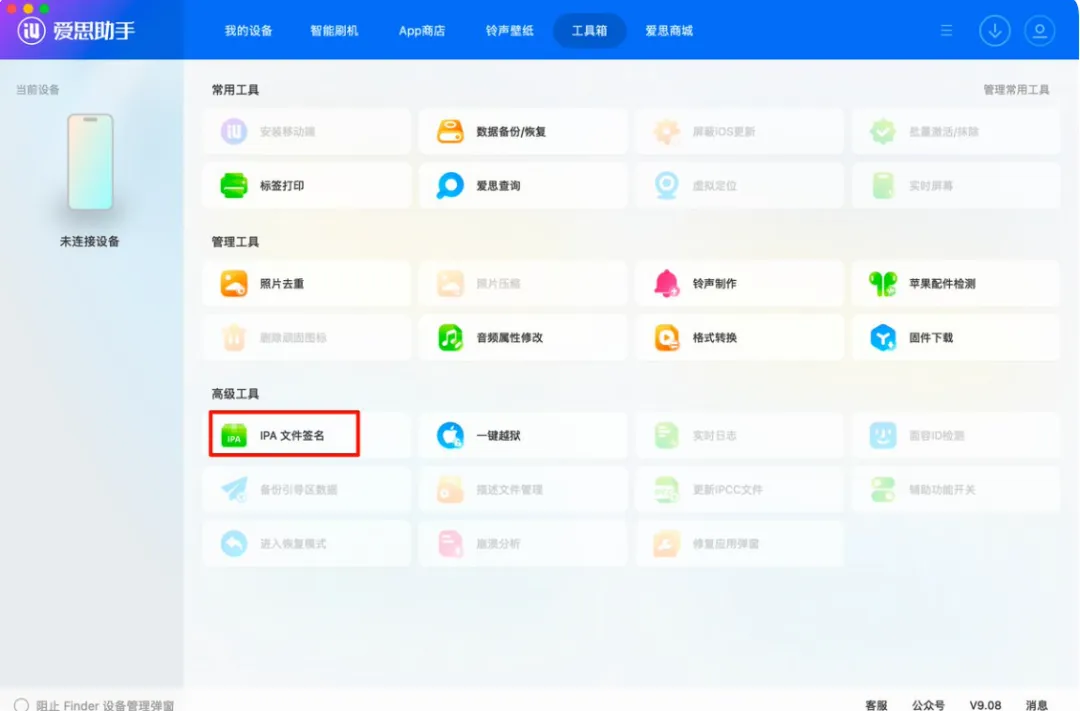Open the 修复应用弹窗 tool
This screenshot has height=711, width=1080.
[x=740, y=544]
